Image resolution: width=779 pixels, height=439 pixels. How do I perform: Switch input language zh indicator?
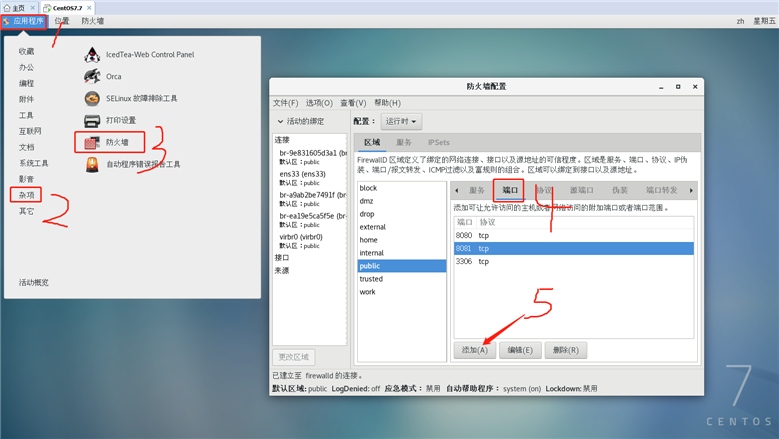coord(740,21)
